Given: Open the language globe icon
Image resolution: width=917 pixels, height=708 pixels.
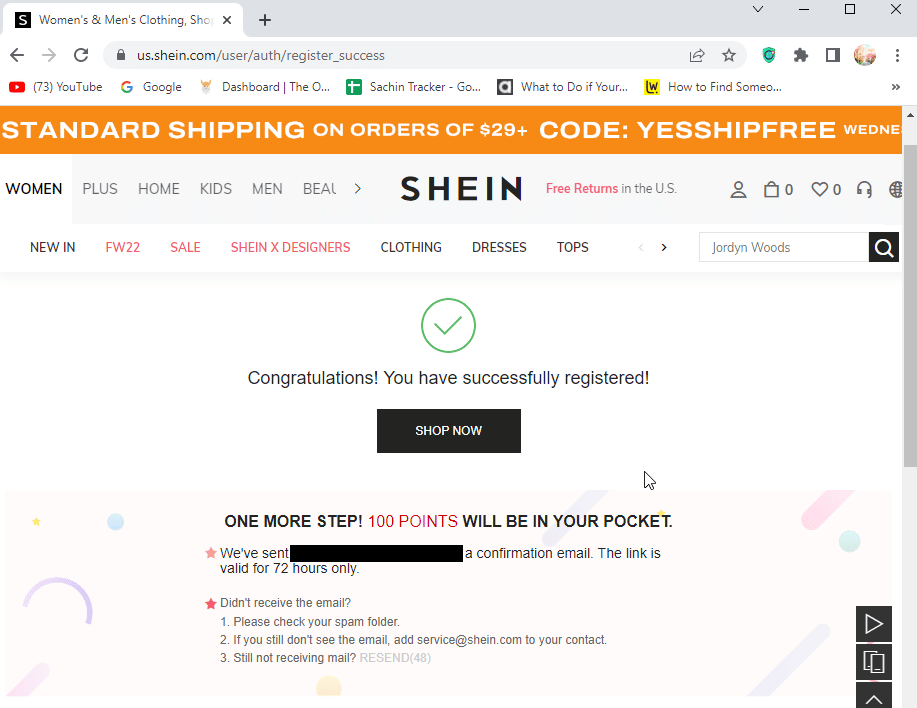Looking at the screenshot, I should click(x=895, y=189).
